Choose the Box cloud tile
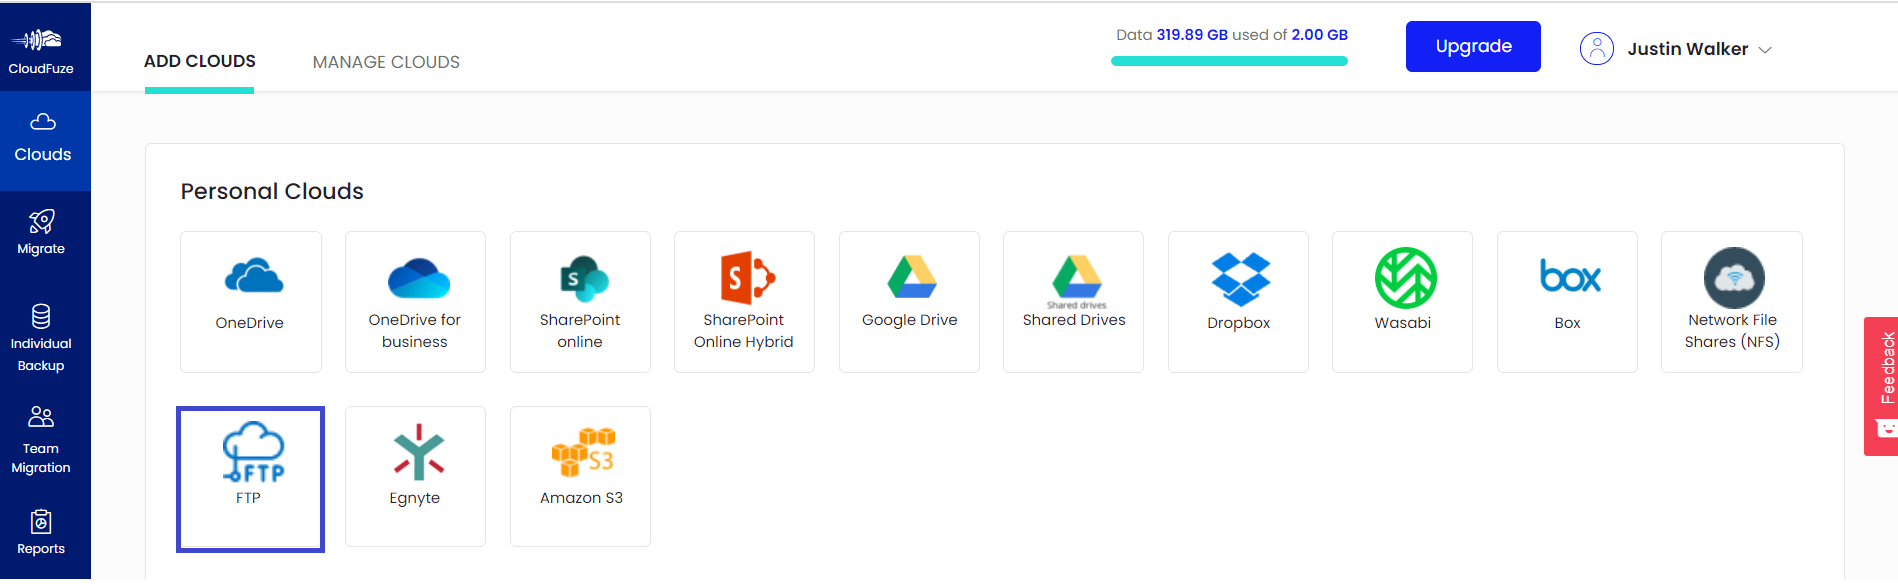This screenshot has height=584, width=1898. [x=1567, y=301]
